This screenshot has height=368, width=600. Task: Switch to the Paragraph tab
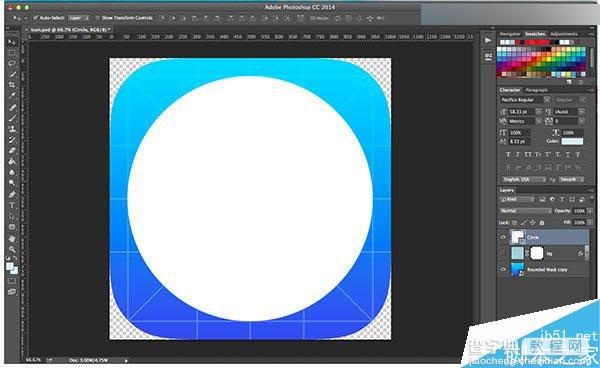tap(536, 90)
